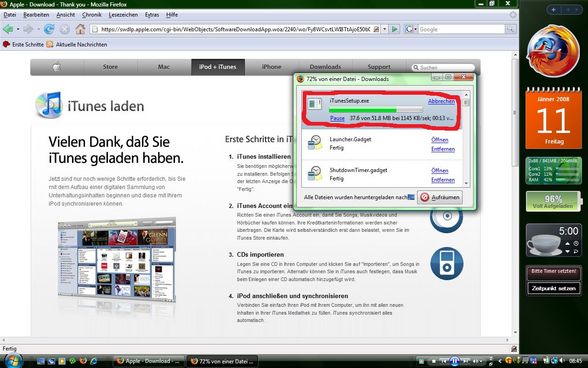Click the volume speaker icon in the system tray
This screenshot has width=588, height=368.
[562, 361]
